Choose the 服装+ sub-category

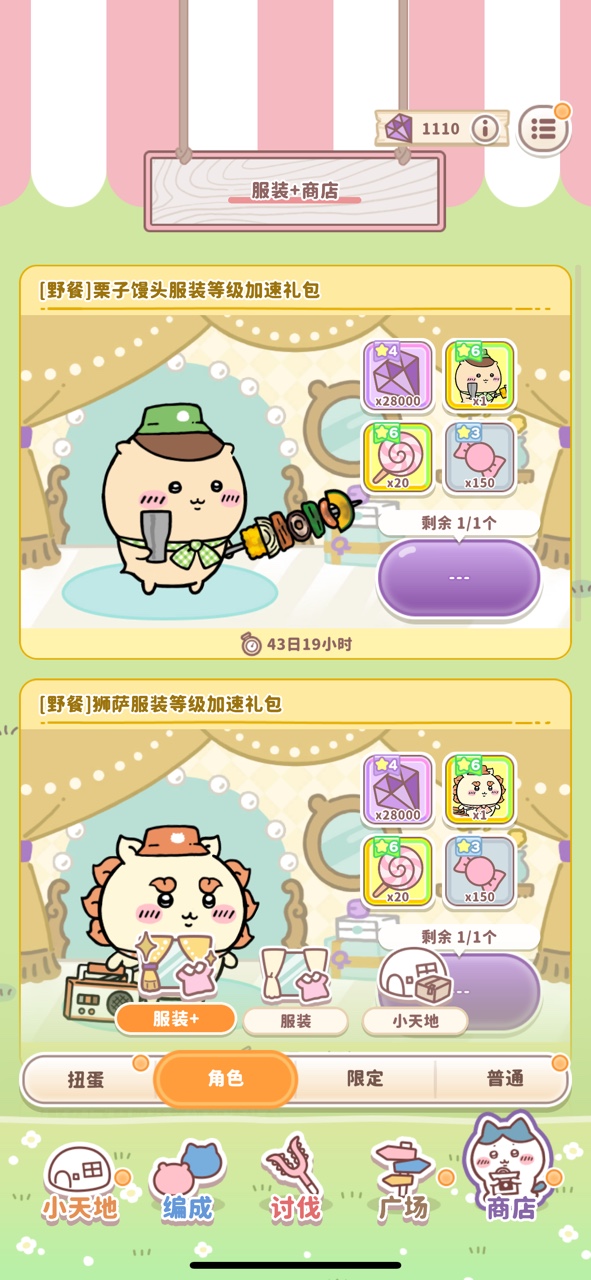tap(176, 1019)
